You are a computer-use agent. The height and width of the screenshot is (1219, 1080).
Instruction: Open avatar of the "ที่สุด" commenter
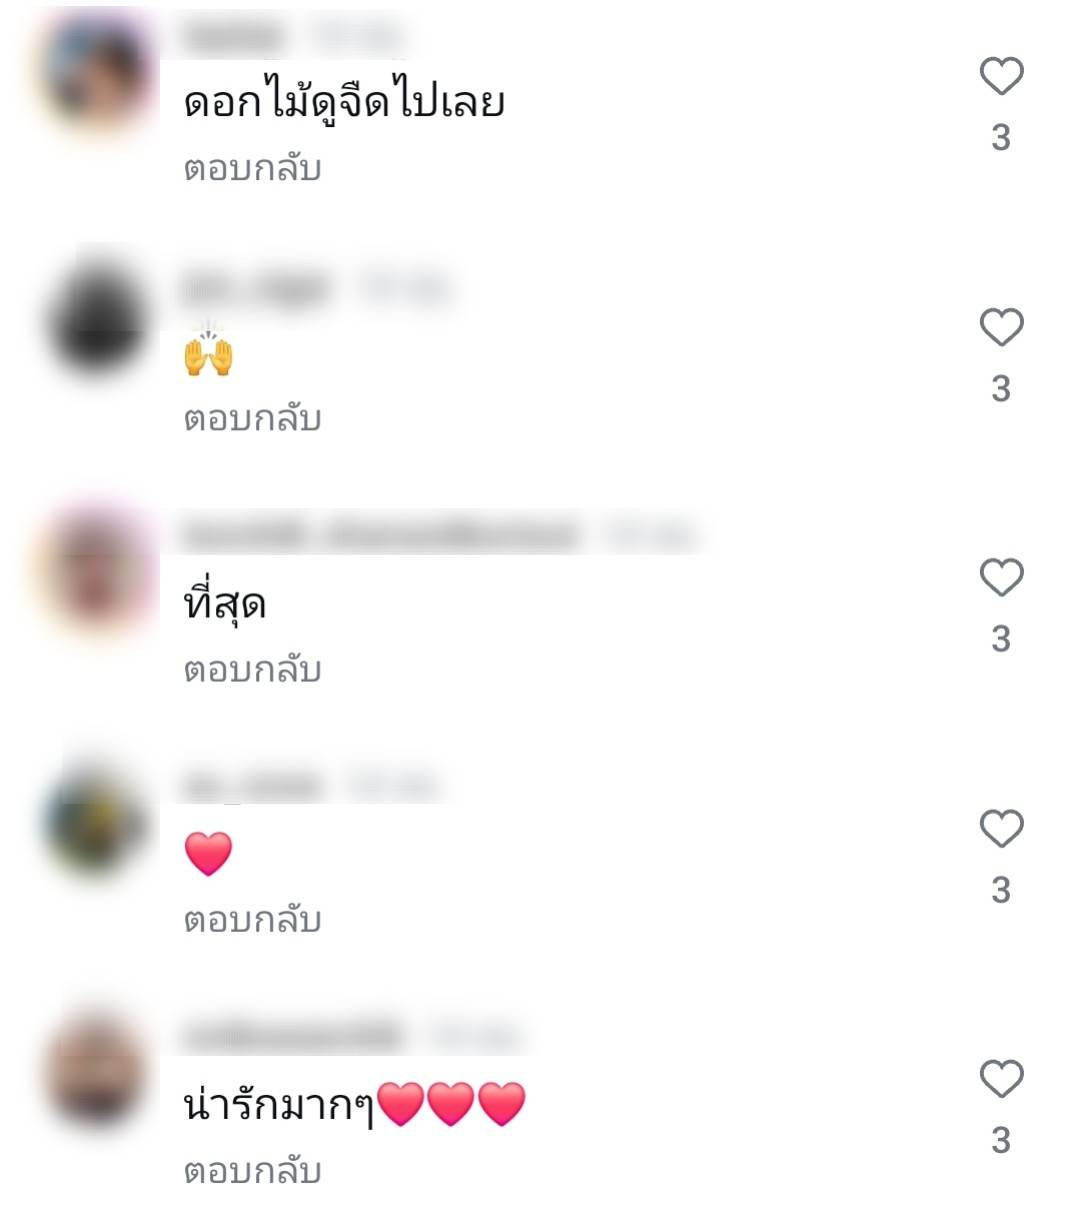[x=97, y=573]
